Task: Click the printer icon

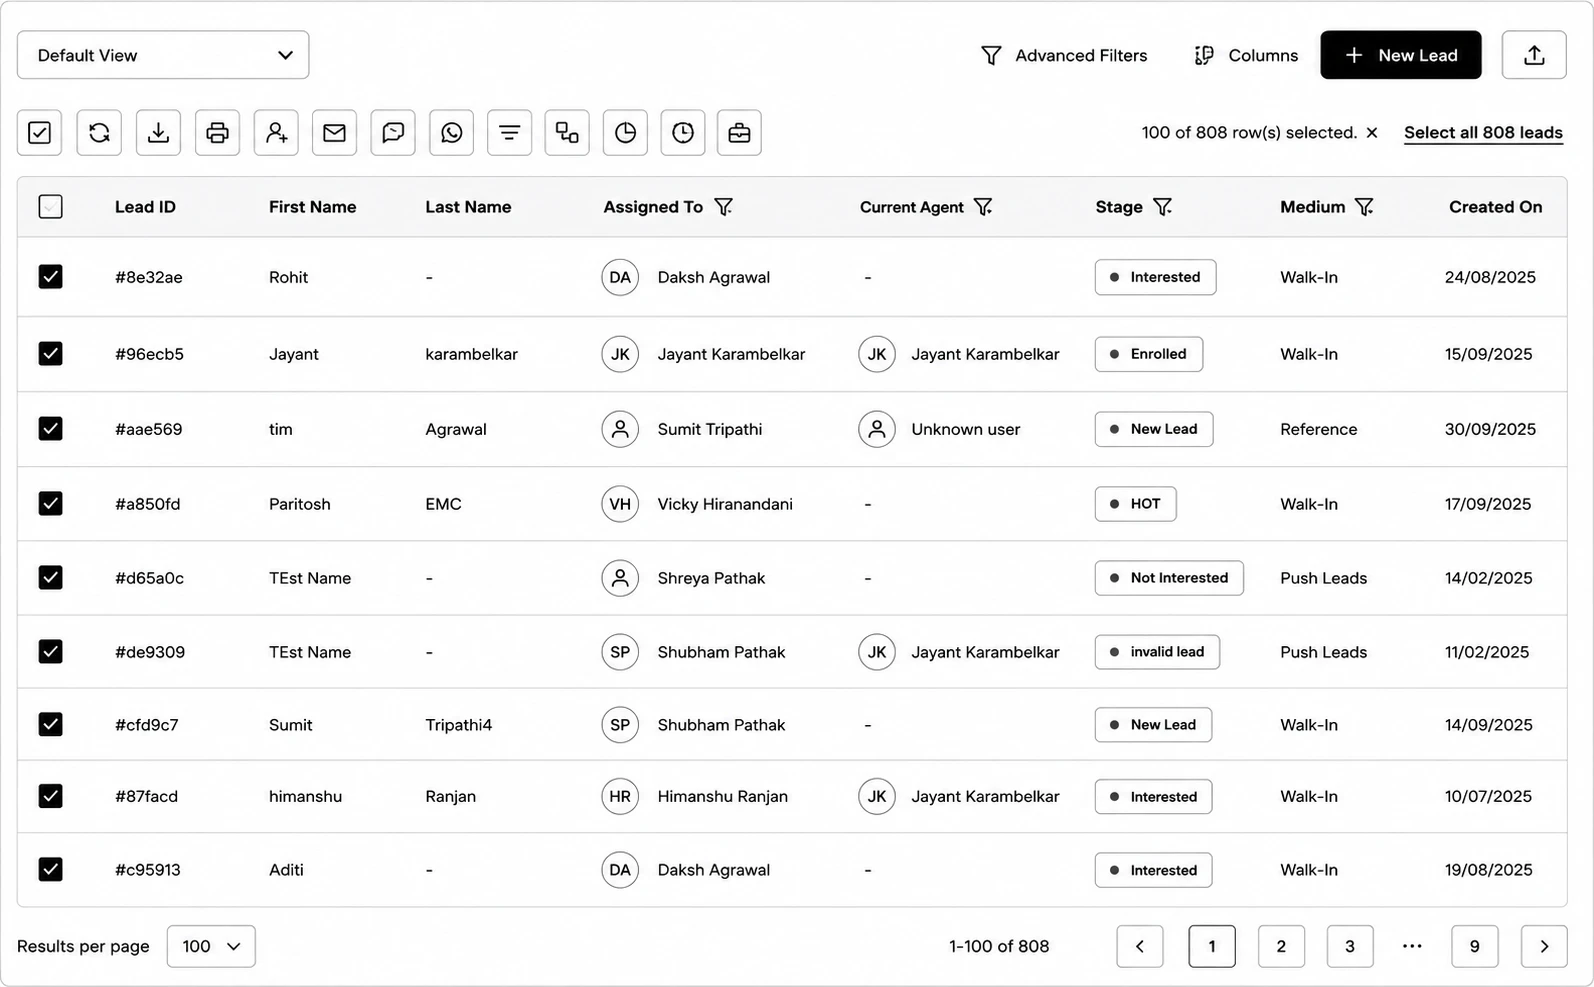Action: (x=217, y=132)
